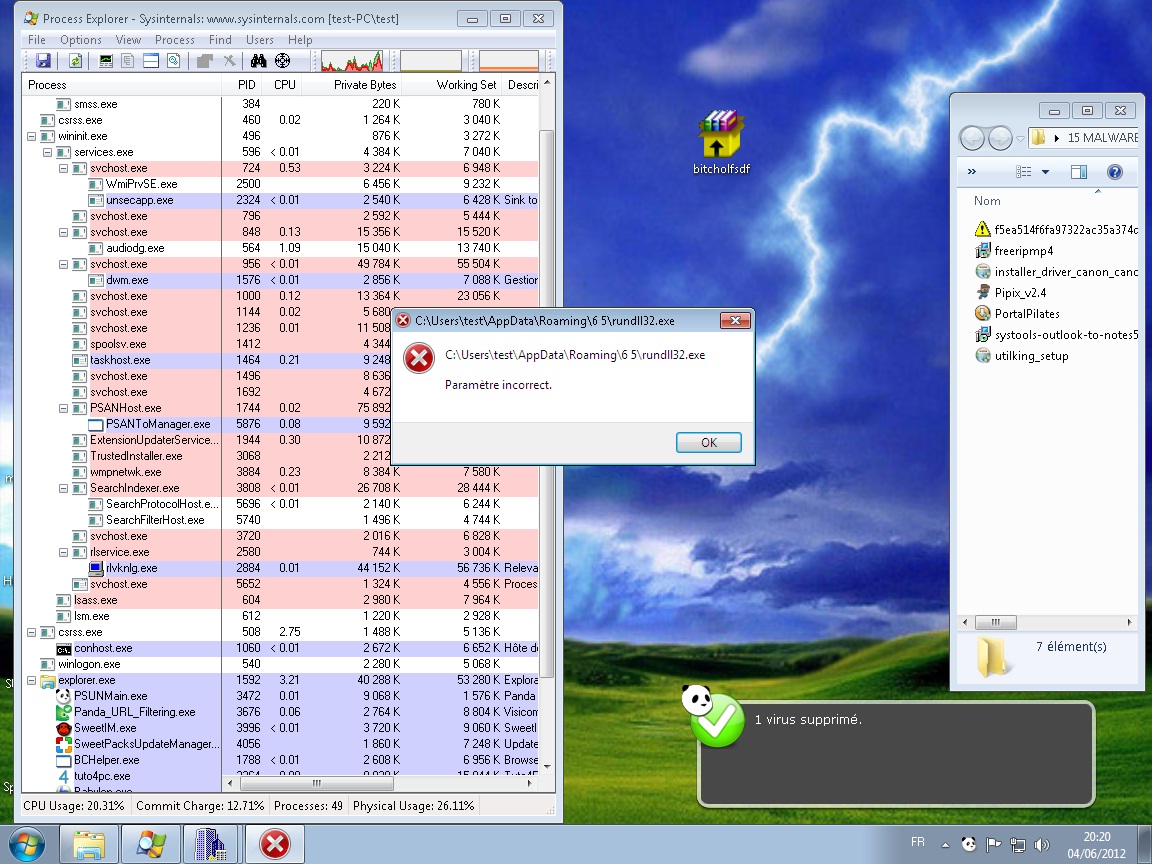Select the crosshair Find Window's Process icon
The width and height of the screenshot is (1152, 864).
282,61
